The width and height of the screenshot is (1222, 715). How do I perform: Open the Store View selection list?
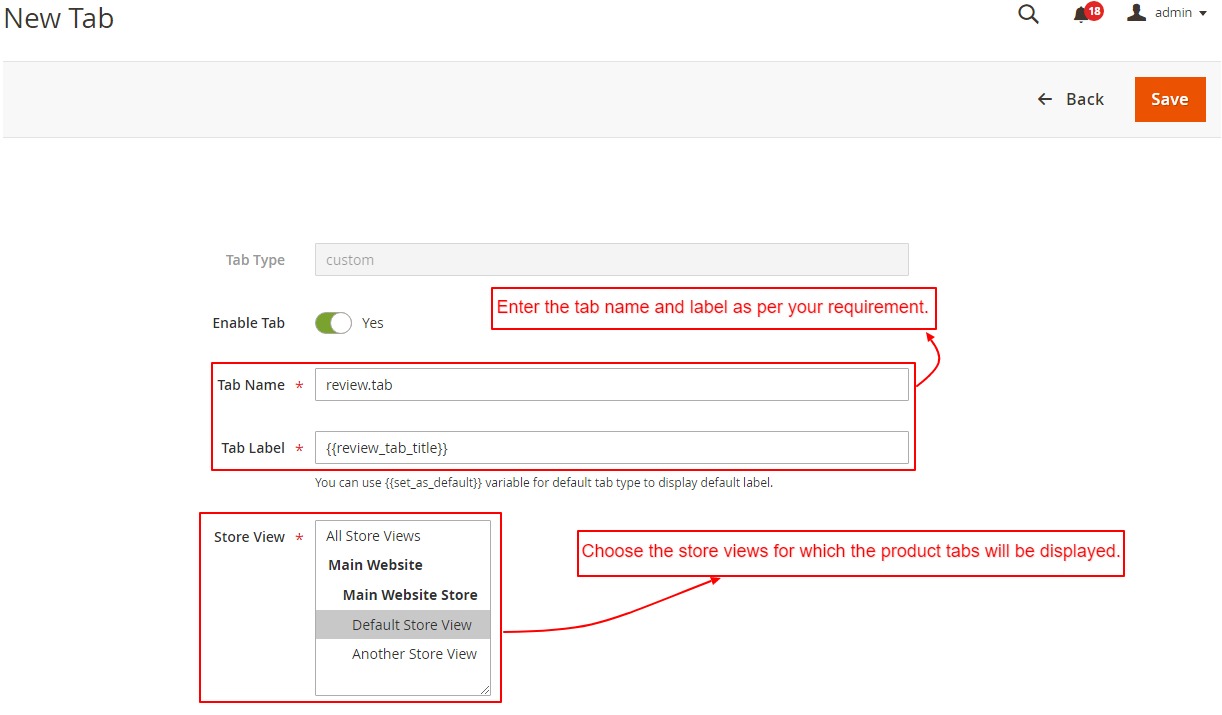400,605
